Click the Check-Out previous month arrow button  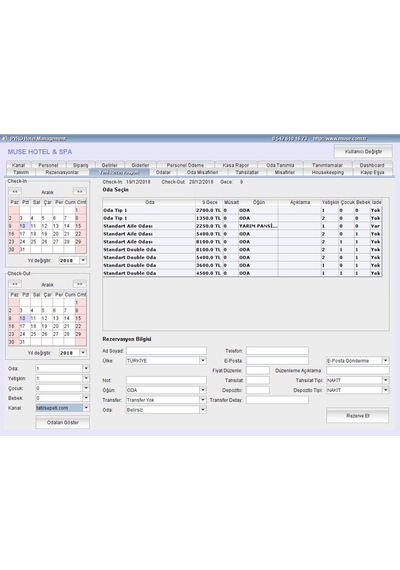tap(15, 284)
